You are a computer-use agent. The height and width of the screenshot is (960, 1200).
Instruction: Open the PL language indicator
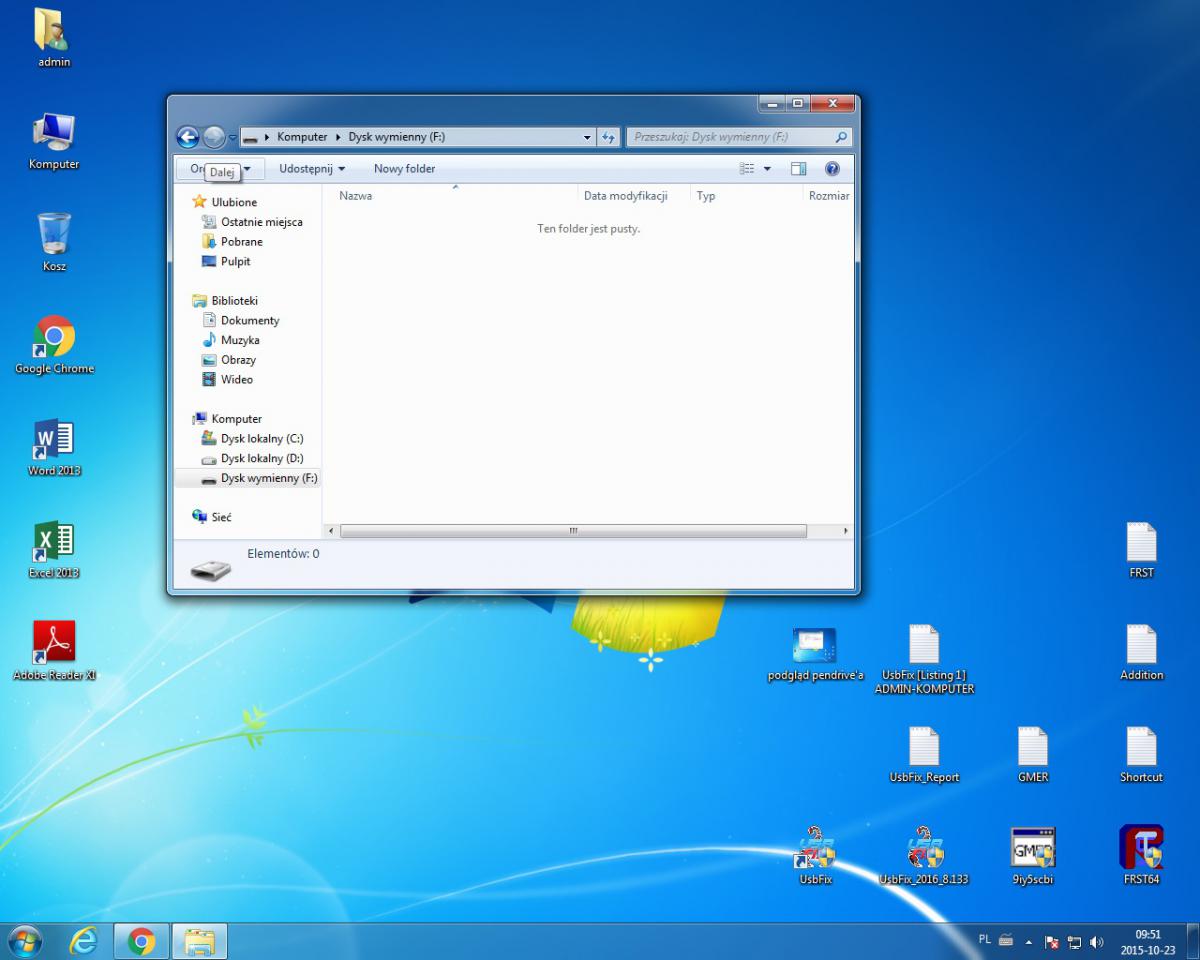[984, 940]
